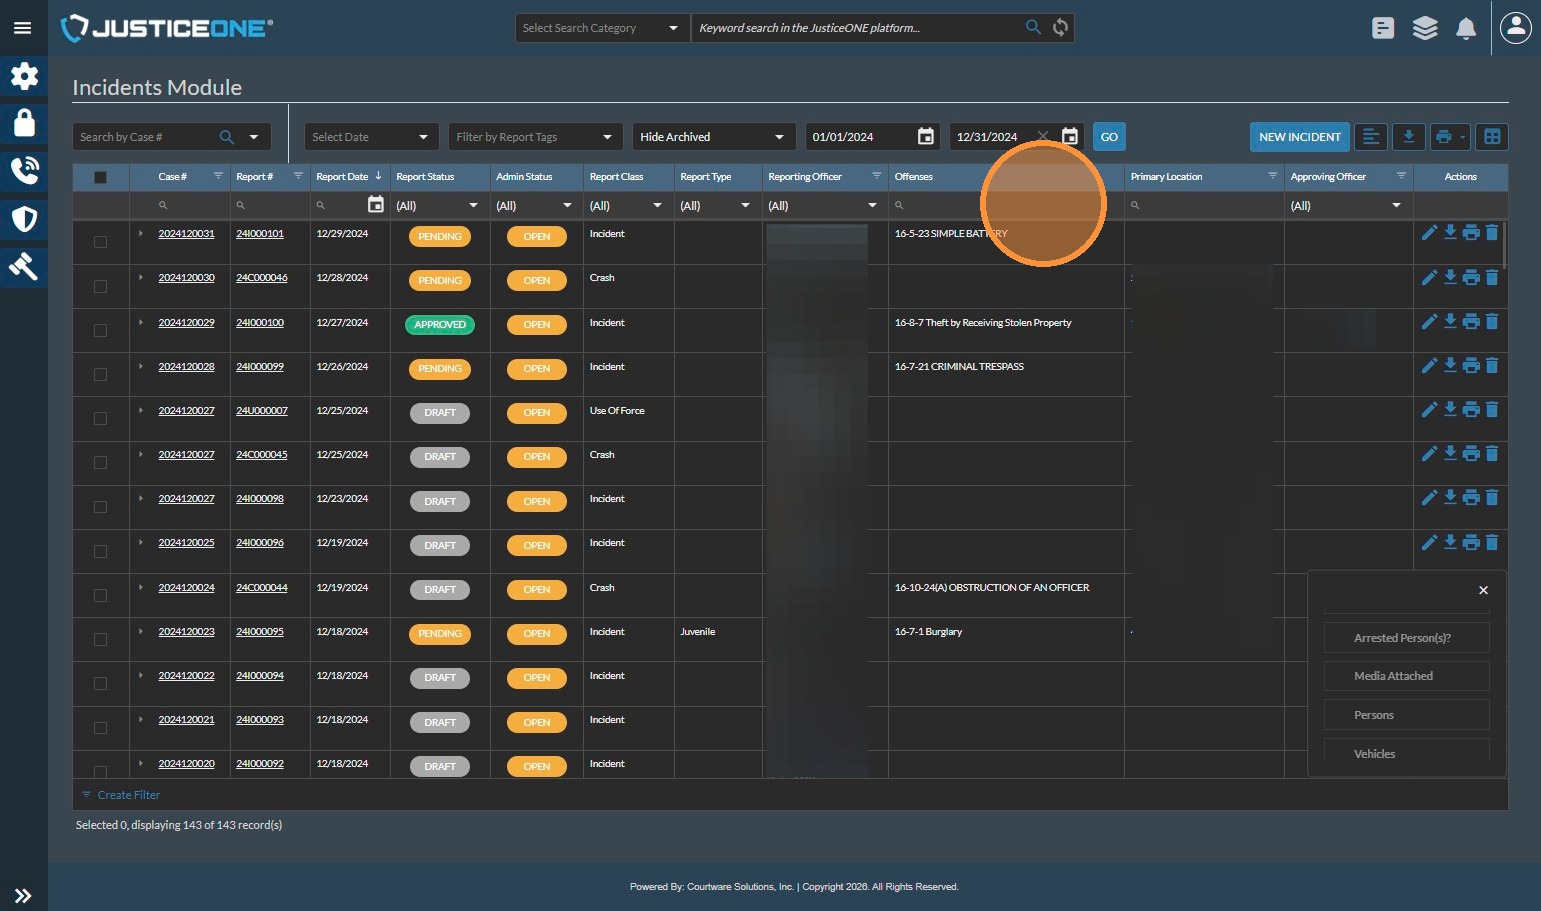Click the NEW INCIDENT button

(1299, 137)
